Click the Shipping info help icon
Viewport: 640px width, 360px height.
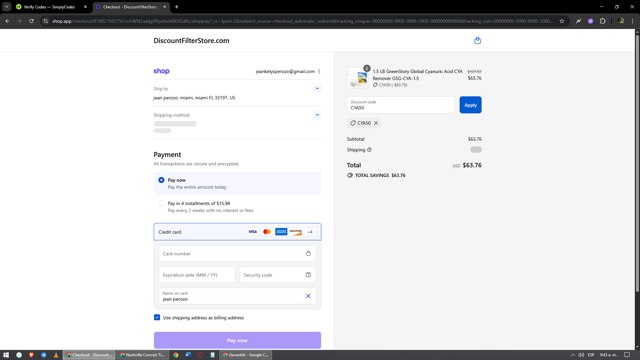pyautogui.click(x=369, y=150)
